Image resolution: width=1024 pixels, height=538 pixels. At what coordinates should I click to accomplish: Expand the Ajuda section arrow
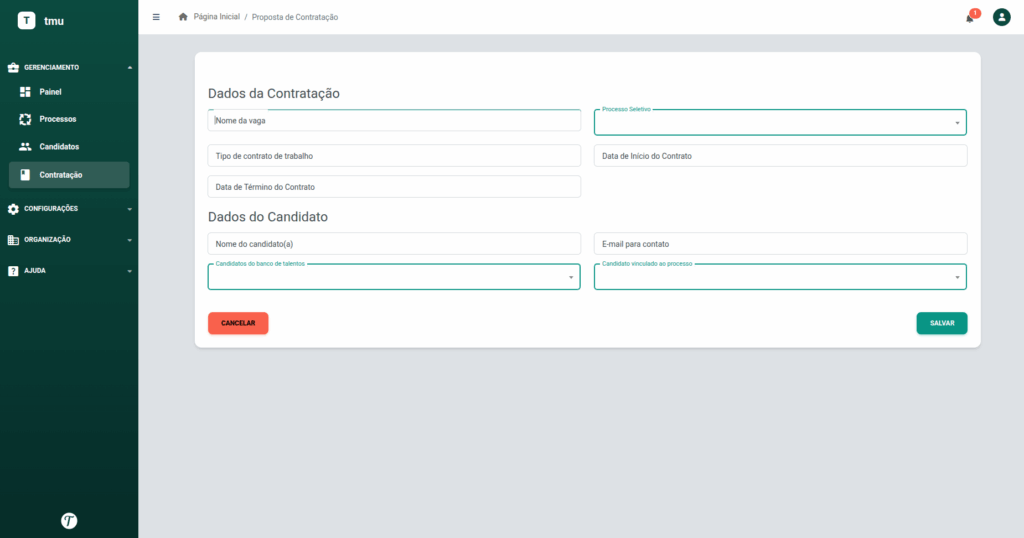129,271
